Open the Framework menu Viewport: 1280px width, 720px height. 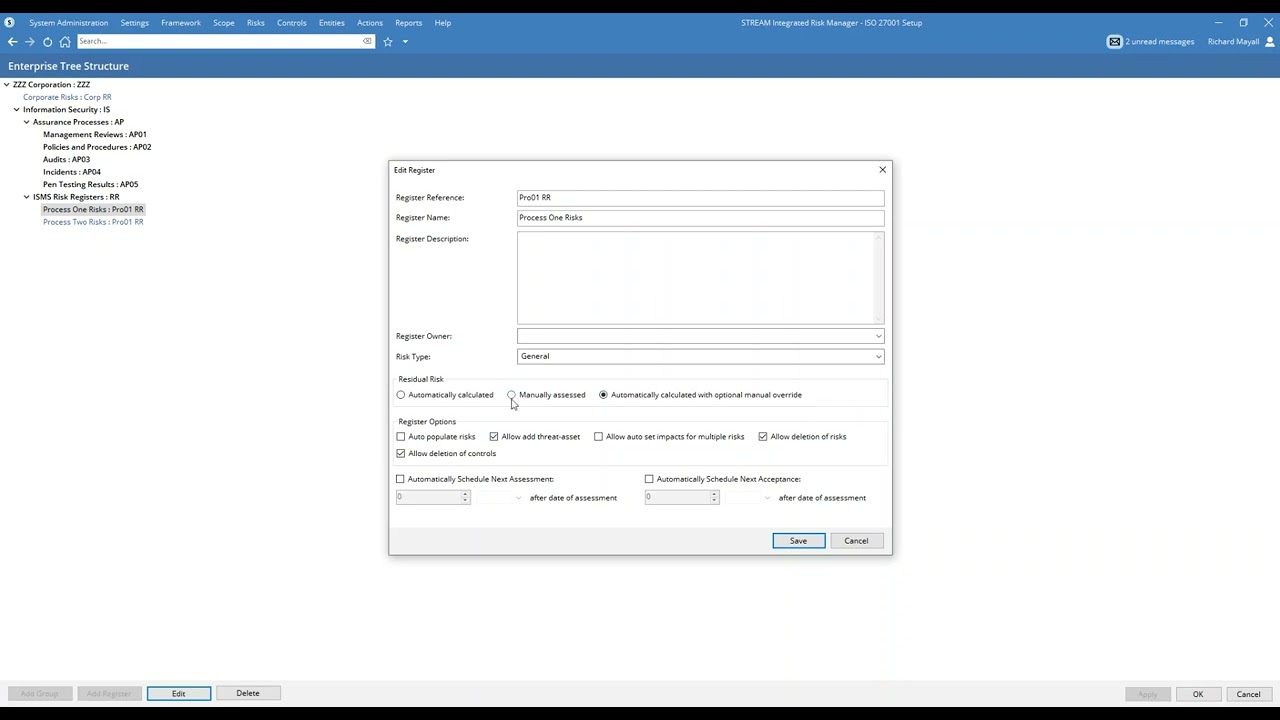coord(181,22)
